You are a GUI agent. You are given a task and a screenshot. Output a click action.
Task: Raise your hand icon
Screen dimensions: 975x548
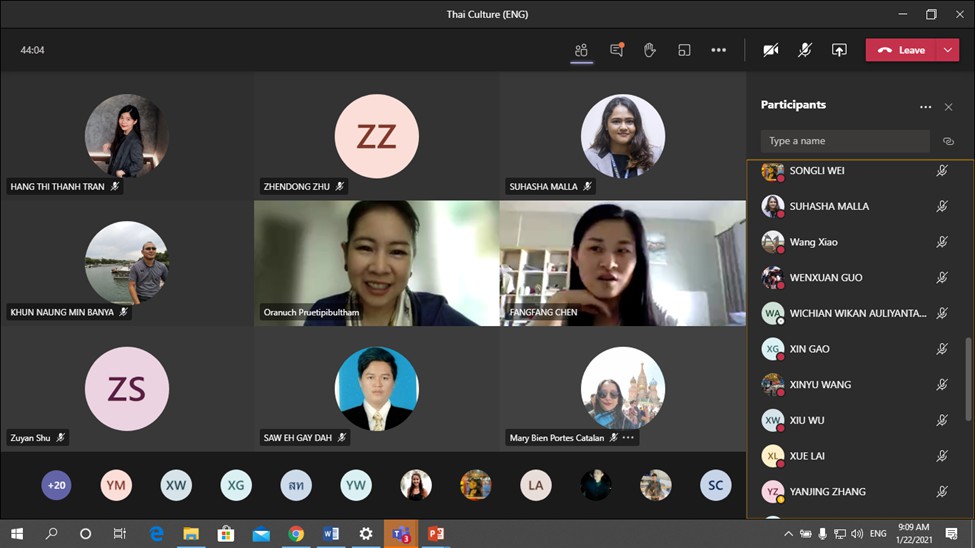[x=650, y=50]
